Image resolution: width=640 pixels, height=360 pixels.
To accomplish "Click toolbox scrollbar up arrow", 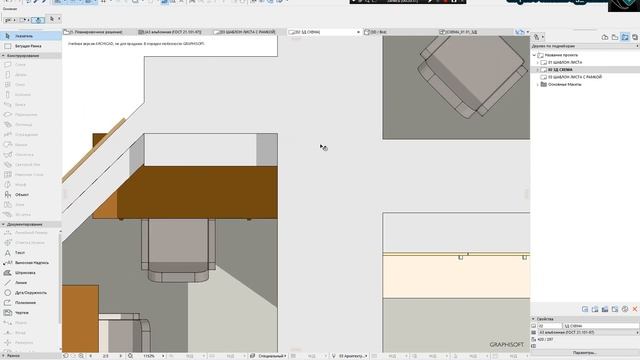I will click(x=60, y=231).
